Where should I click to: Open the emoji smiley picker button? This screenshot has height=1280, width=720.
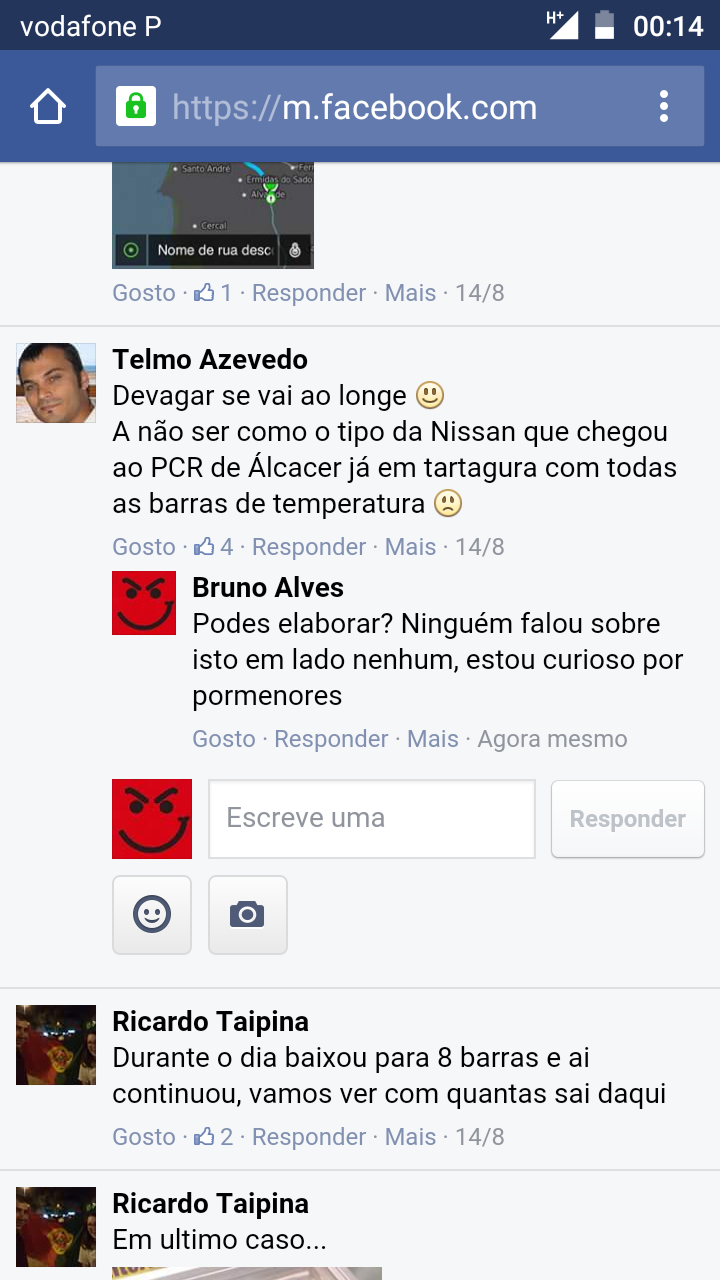(x=152, y=915)
